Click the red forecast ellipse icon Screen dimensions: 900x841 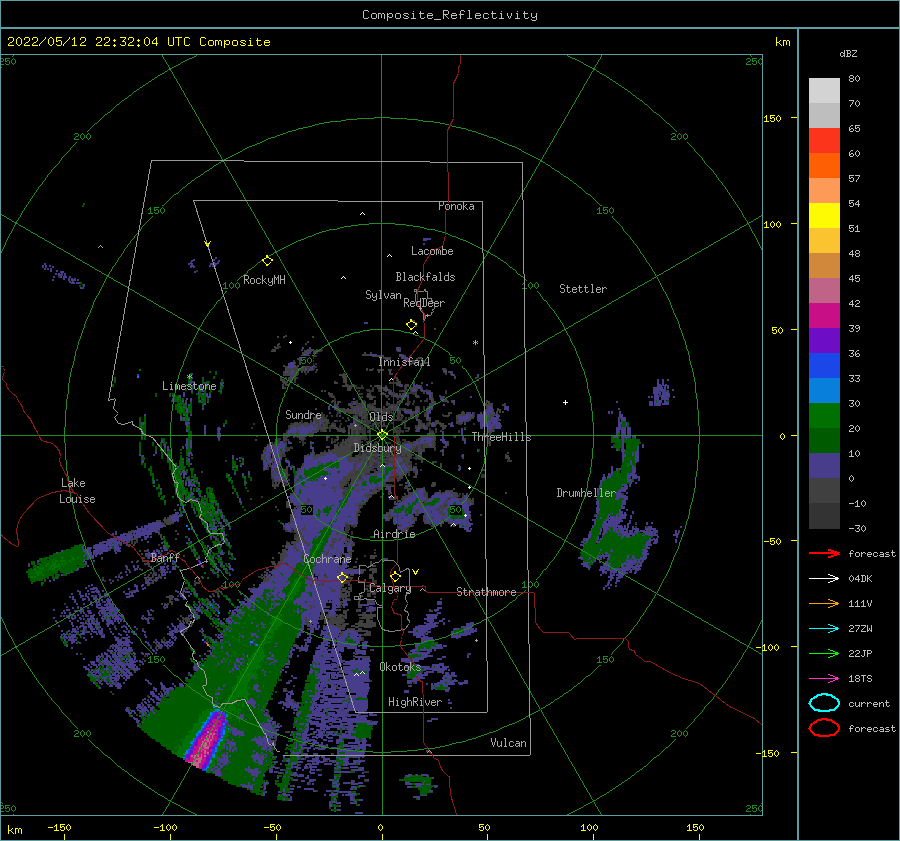coord(824,728)
